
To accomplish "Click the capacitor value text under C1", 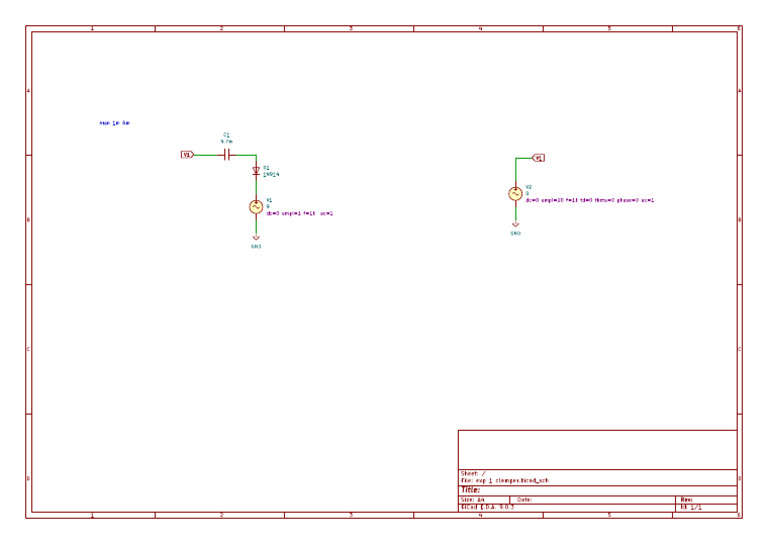I will [226, 141].
